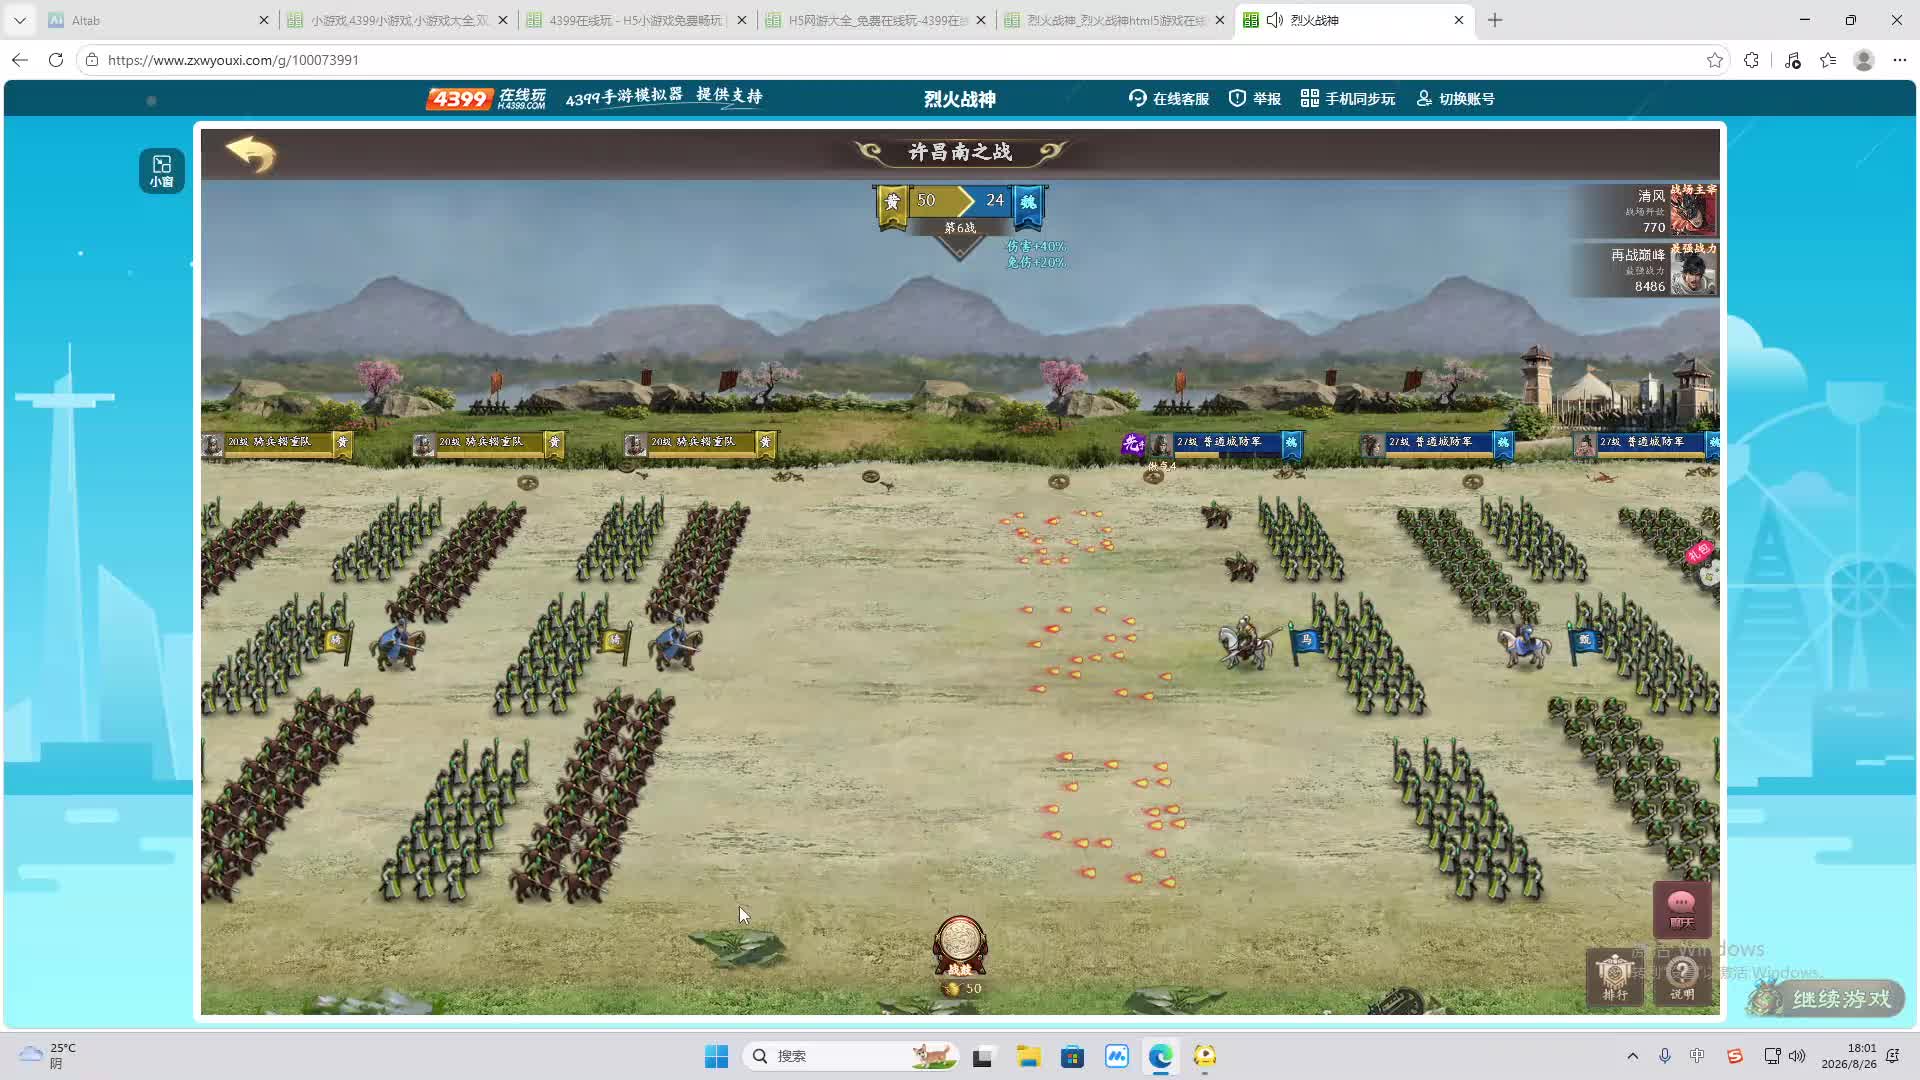Switch to the H5网游大全 tab
This screenshot has width=1920, height=1080.
click(876, 20)
